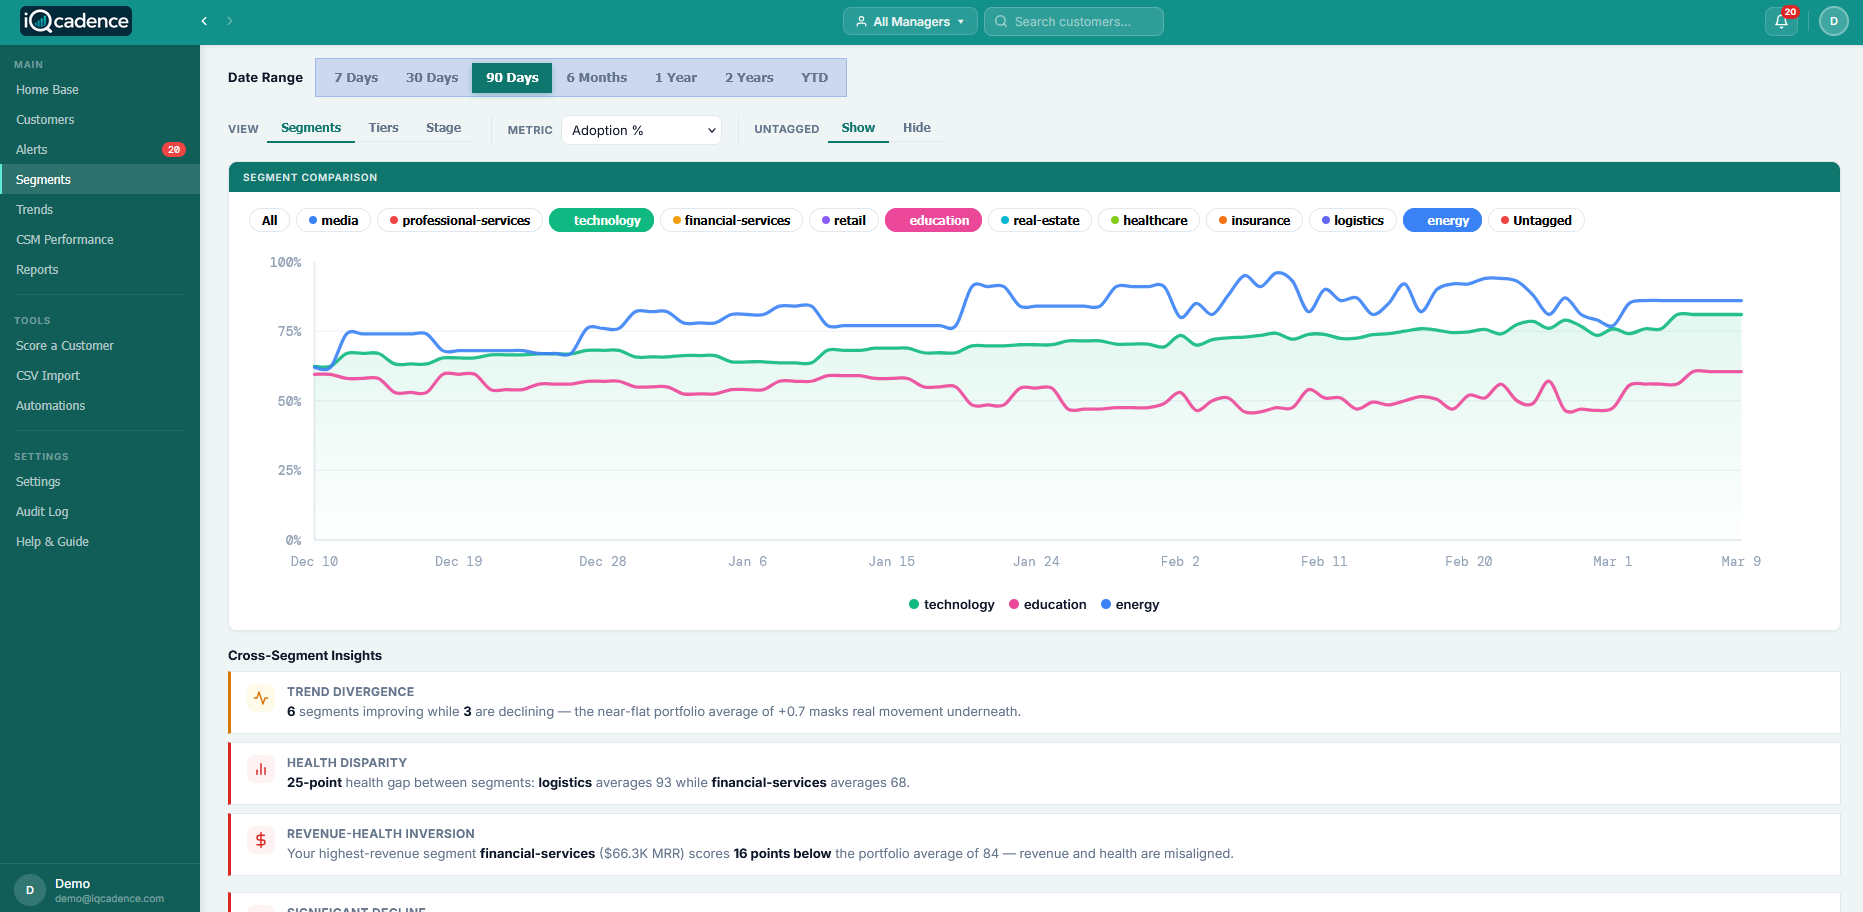
Task: Open the Segments sidebar entry
Action: 43,179
